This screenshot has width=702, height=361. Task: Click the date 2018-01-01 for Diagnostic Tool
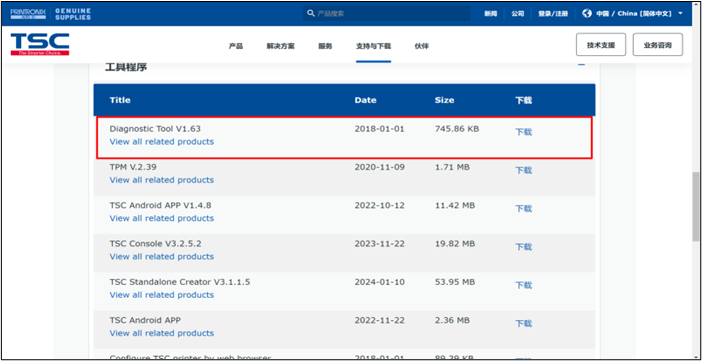[x=379, y=129]
